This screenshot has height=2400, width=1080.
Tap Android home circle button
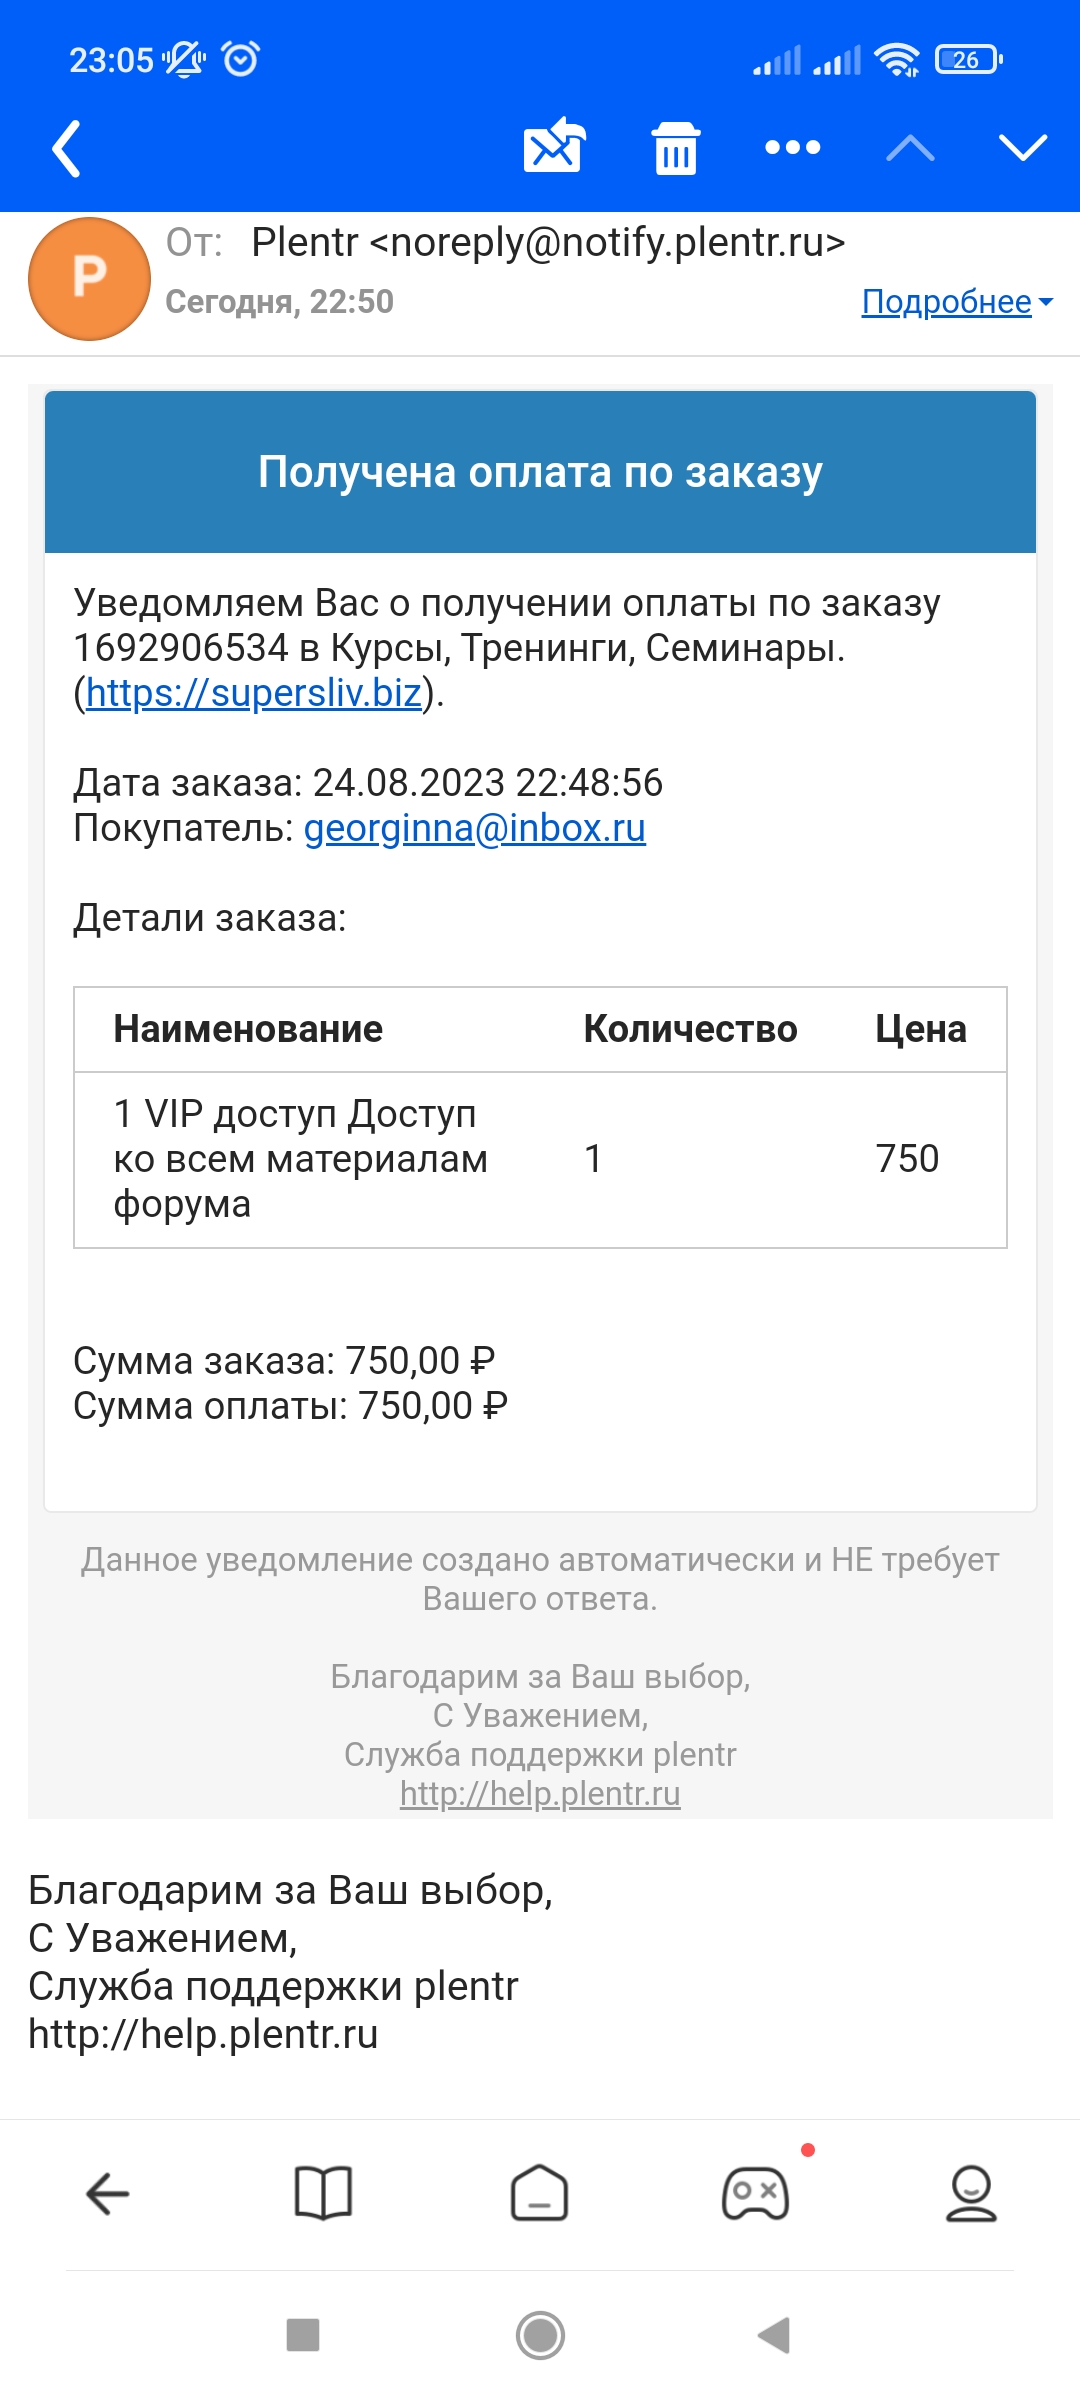540,2336
